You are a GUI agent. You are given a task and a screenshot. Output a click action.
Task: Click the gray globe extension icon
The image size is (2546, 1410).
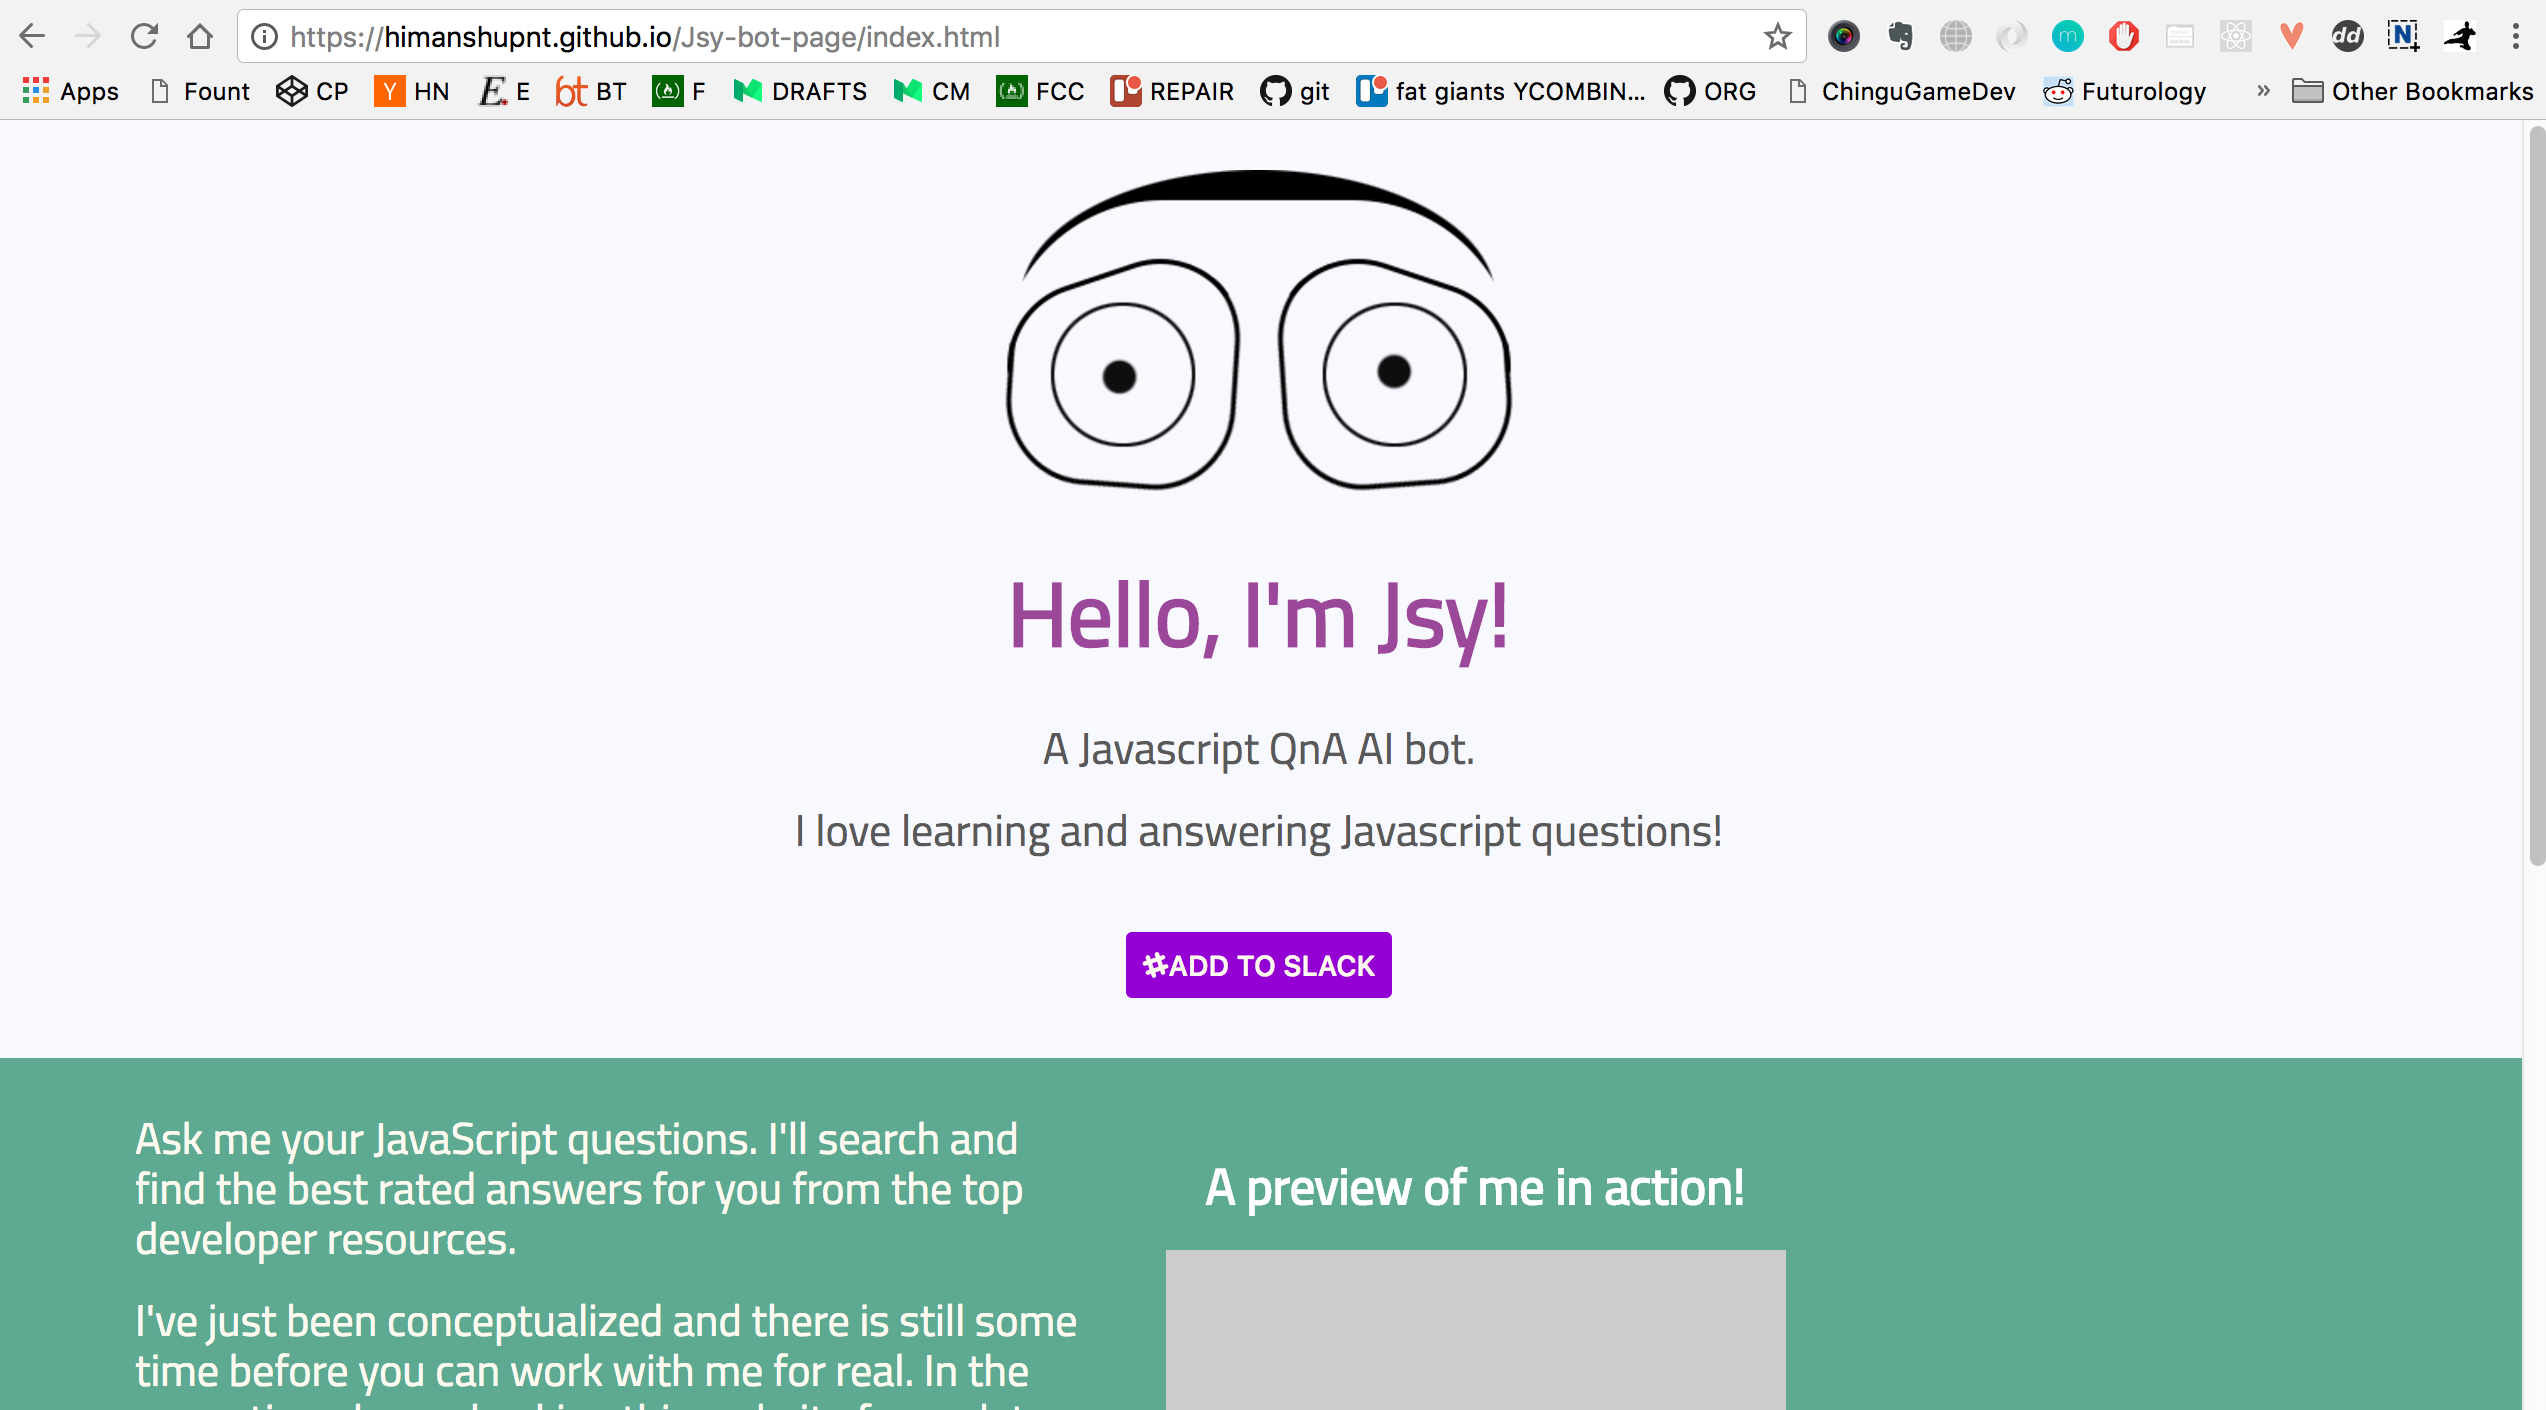click(1956, 37)
